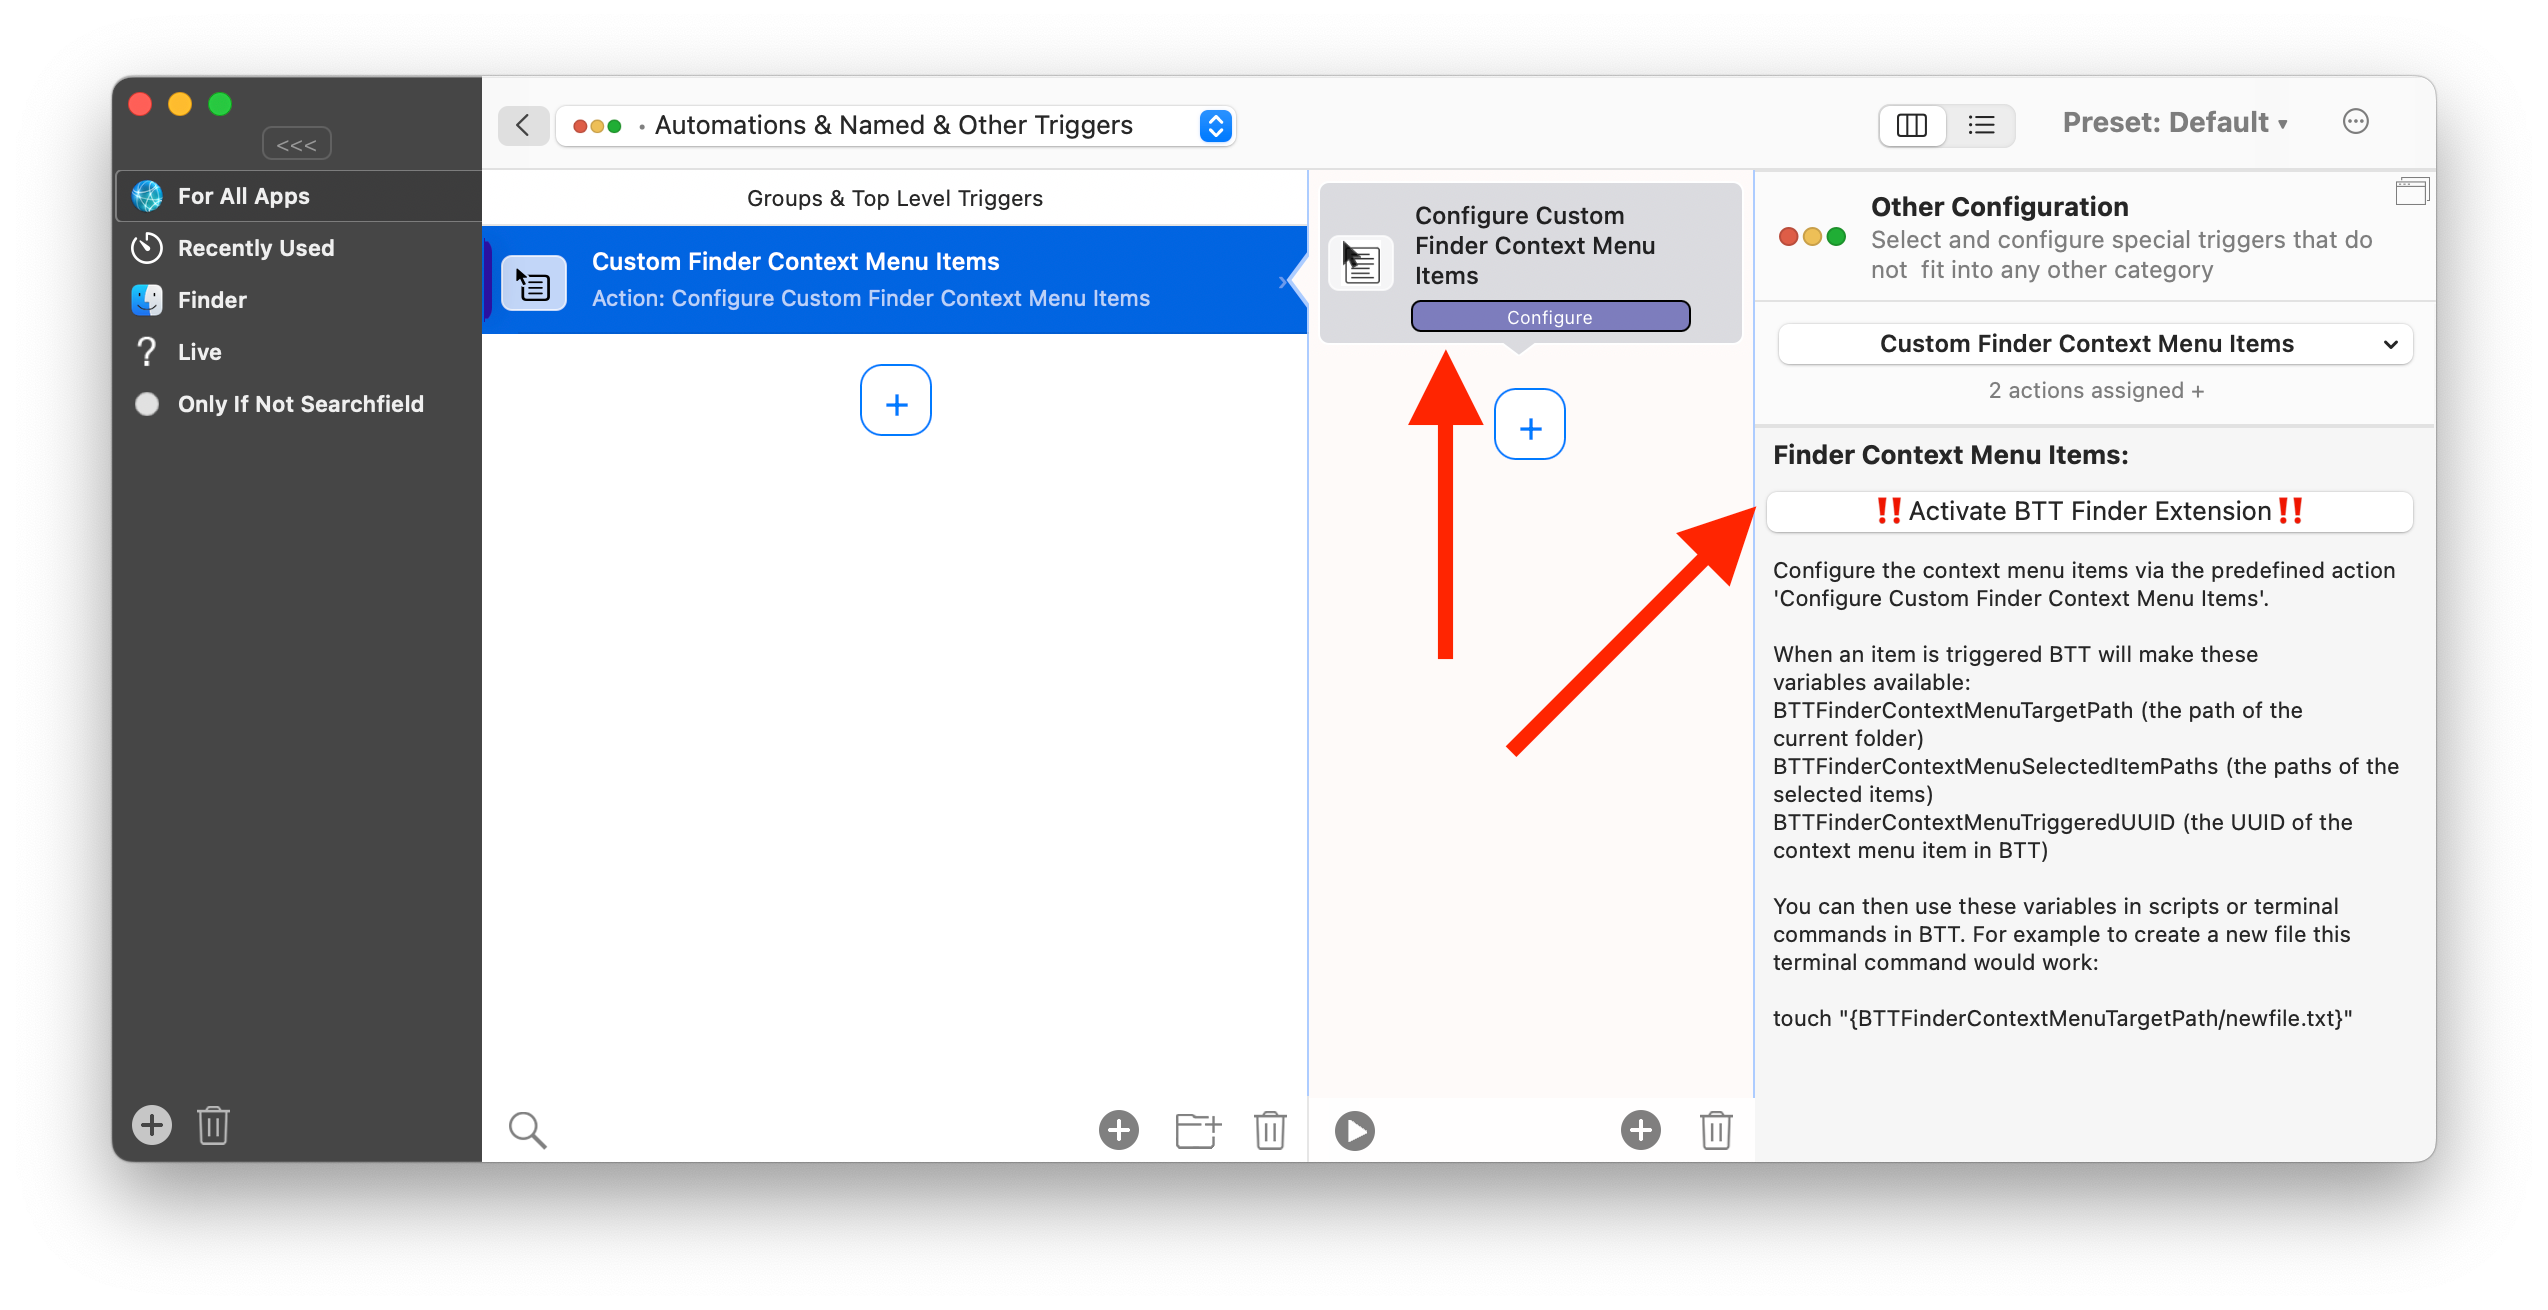Click the context menu trigger icon in row
2548x1310 pixels.
pos(534,284)
